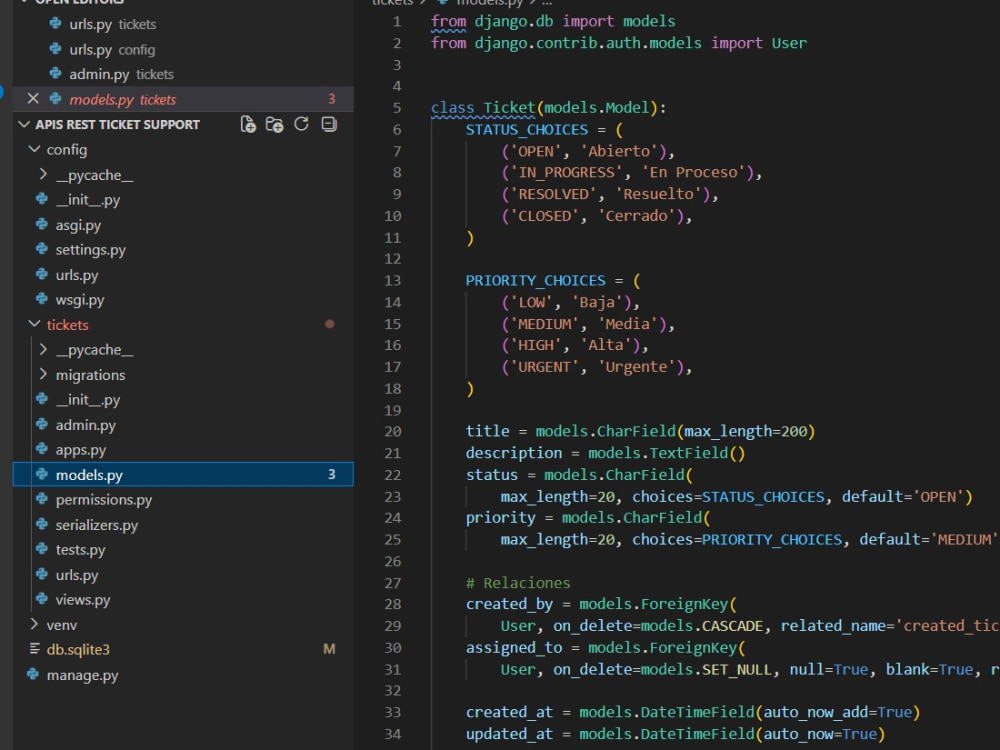1000x750 pixels.
Task: Refresh the explorer with the refresh icon
Action: [302, 124]
